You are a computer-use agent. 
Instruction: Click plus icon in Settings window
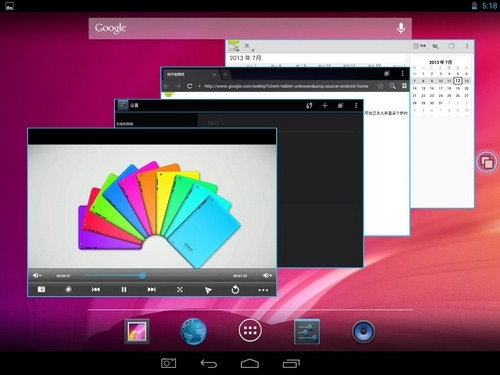tap(325, 106)
